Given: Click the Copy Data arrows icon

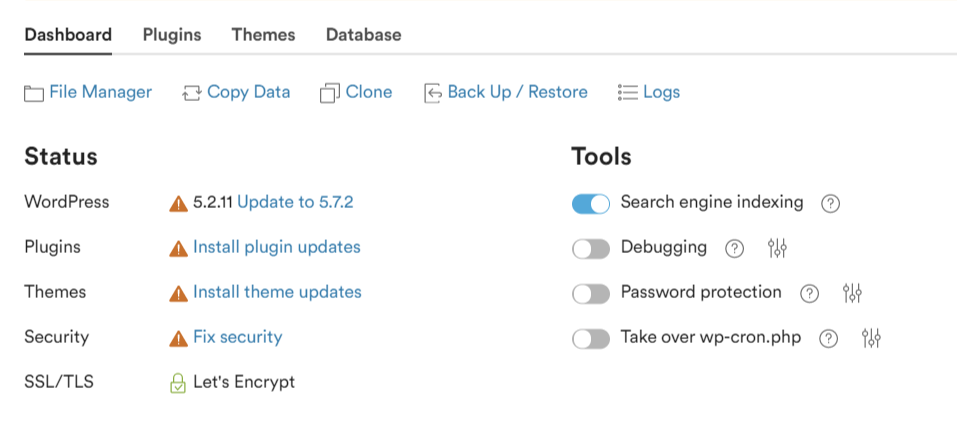Looking at the screenshot, I should (x=192, y=93).
